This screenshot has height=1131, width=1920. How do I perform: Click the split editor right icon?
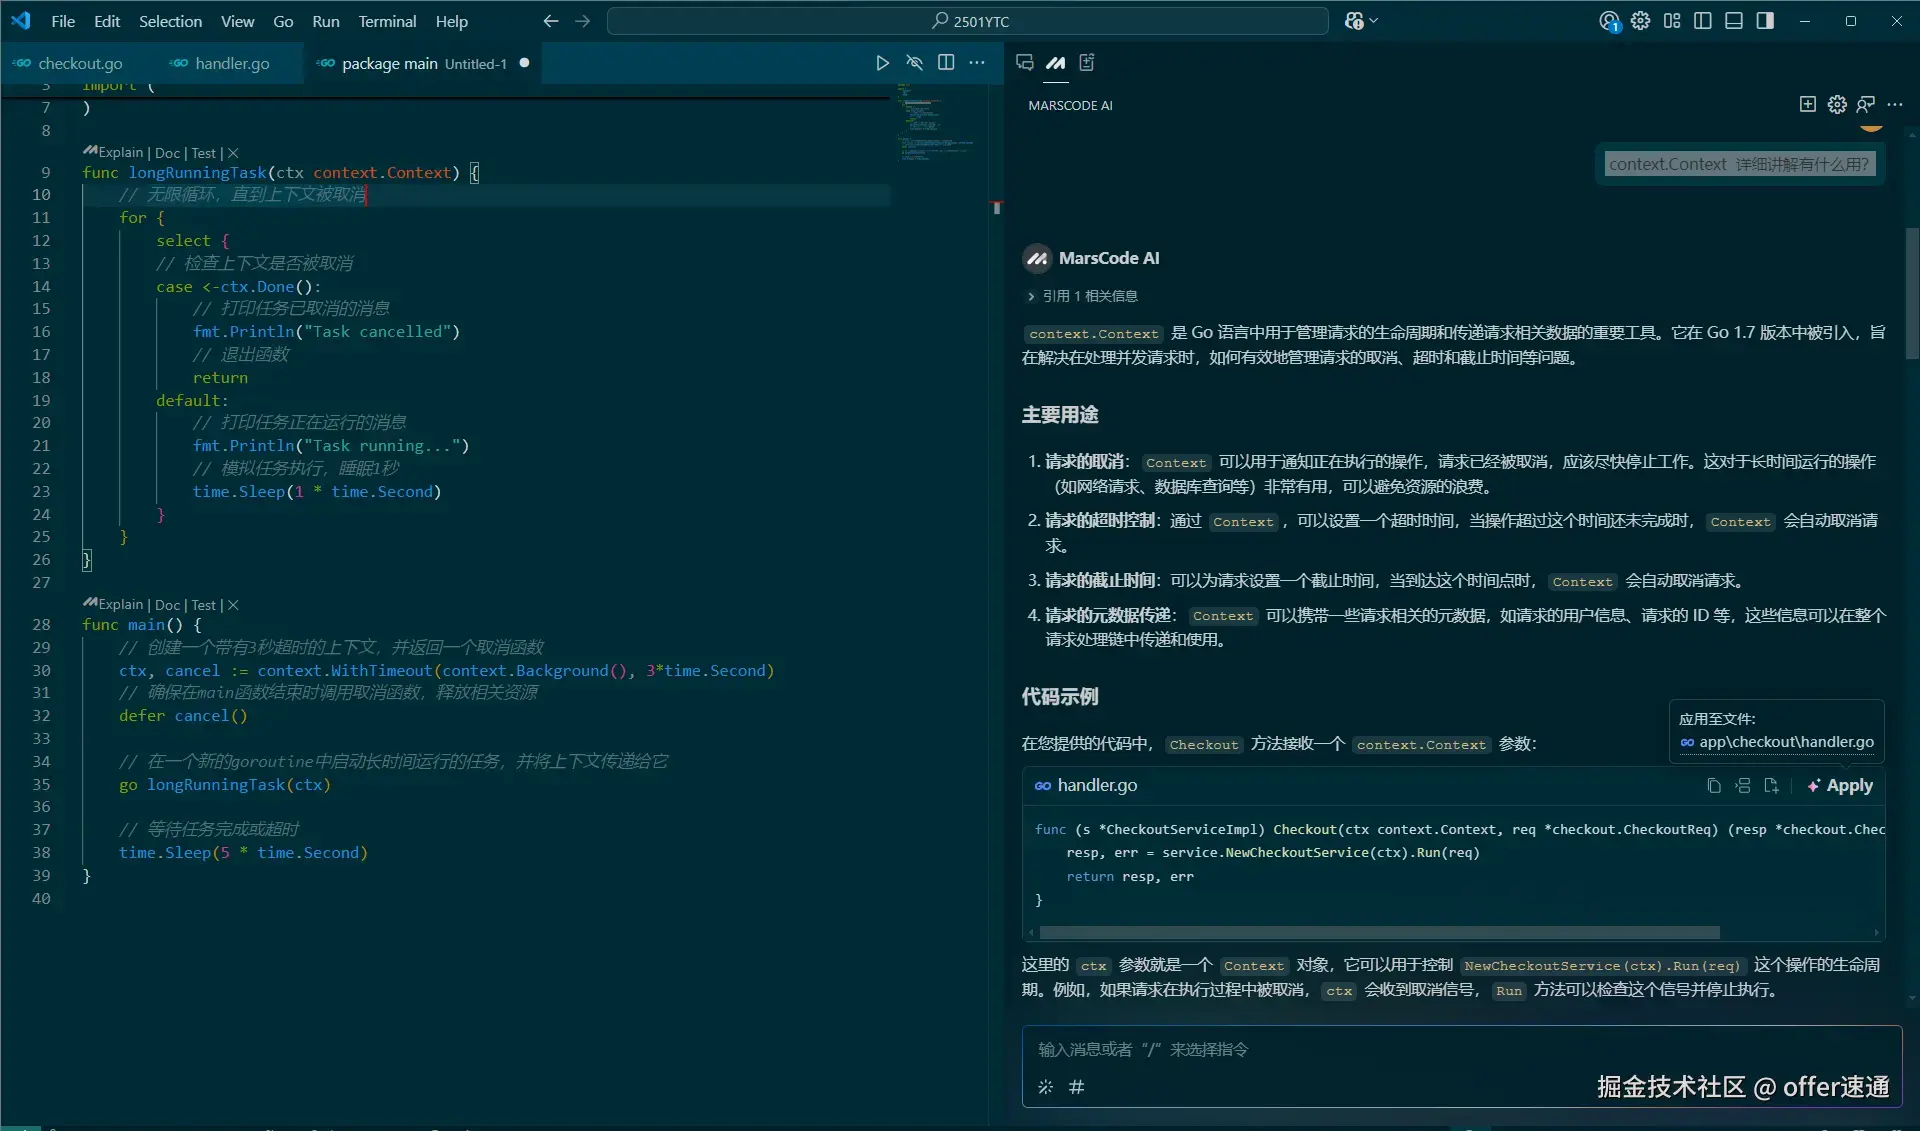click(946, 63)
